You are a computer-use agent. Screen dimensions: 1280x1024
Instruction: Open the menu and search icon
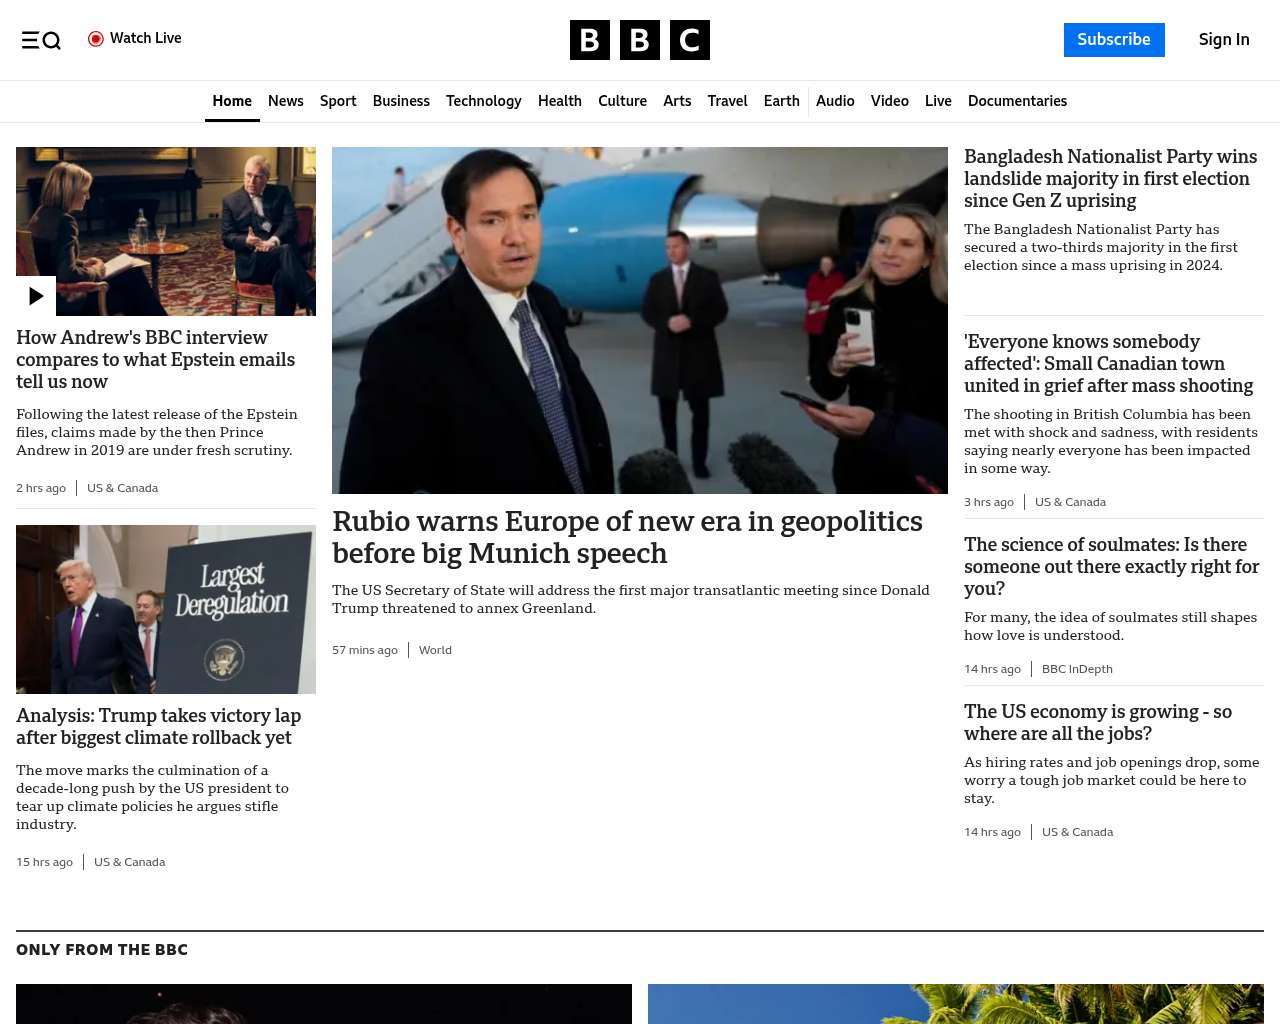tap(41, 40)
